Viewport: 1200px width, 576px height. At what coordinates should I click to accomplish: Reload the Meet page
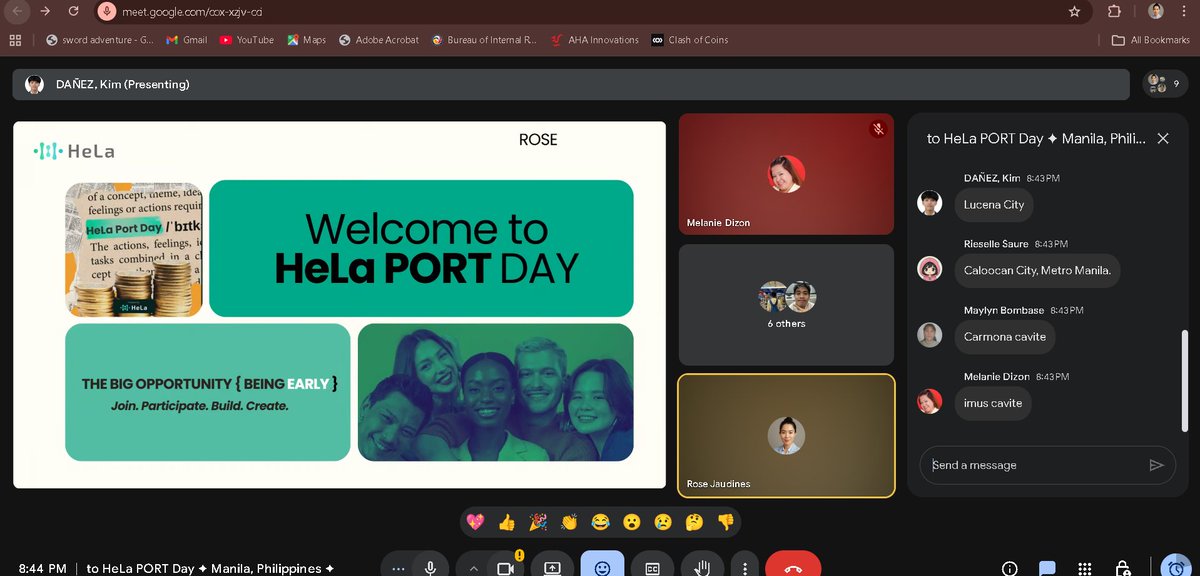74,11
